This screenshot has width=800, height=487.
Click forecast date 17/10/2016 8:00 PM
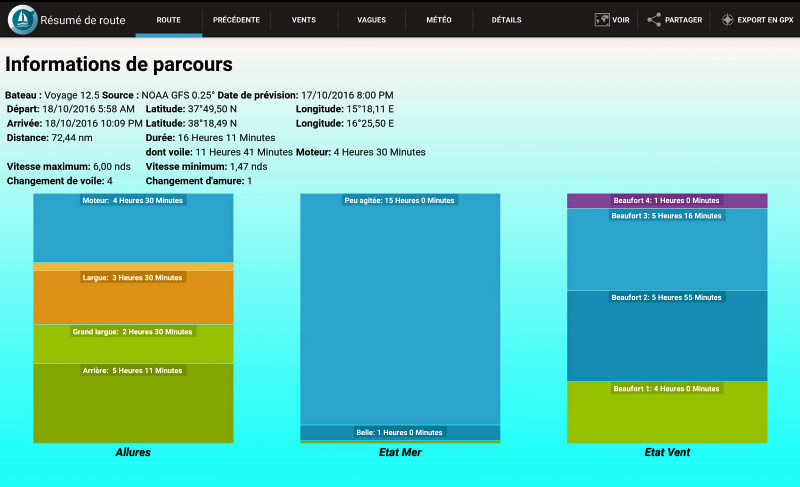click(x=347, y=95)
